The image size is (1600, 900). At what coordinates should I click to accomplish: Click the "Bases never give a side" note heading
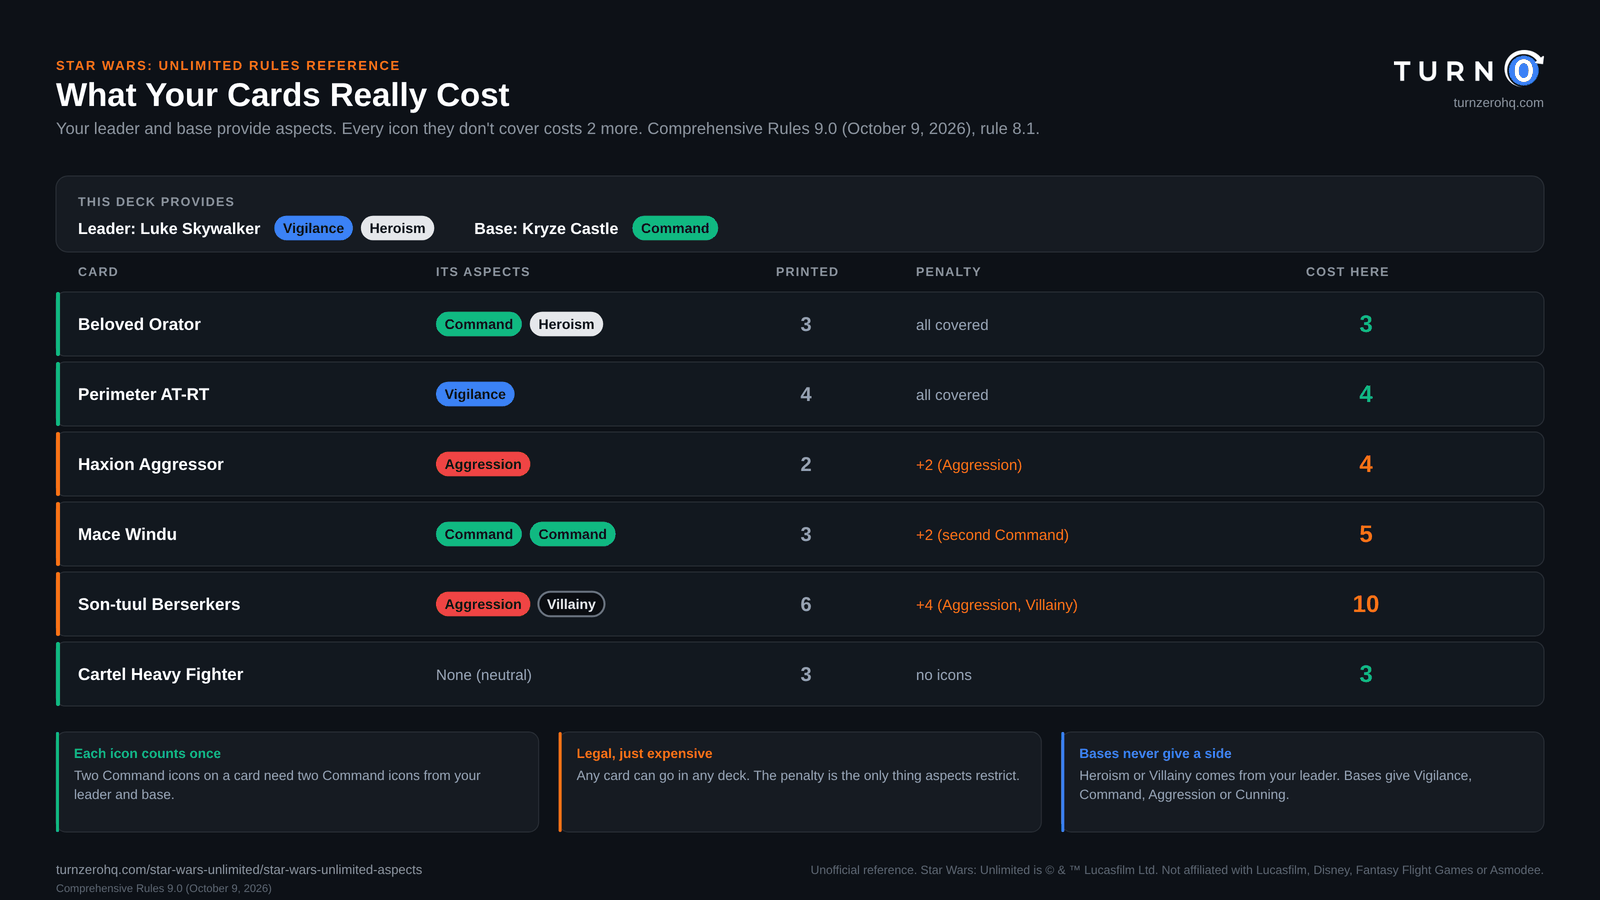1155,754
